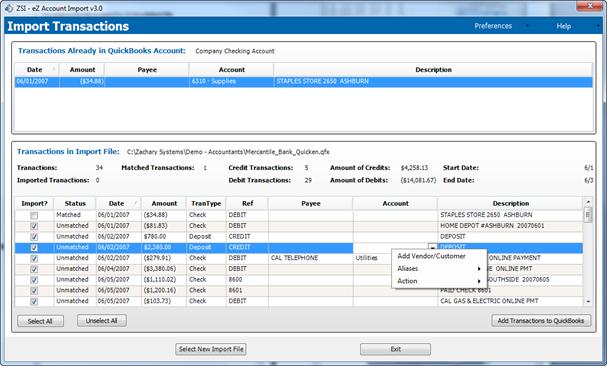Open the Preferences dropdown arrow

point(527,26)
